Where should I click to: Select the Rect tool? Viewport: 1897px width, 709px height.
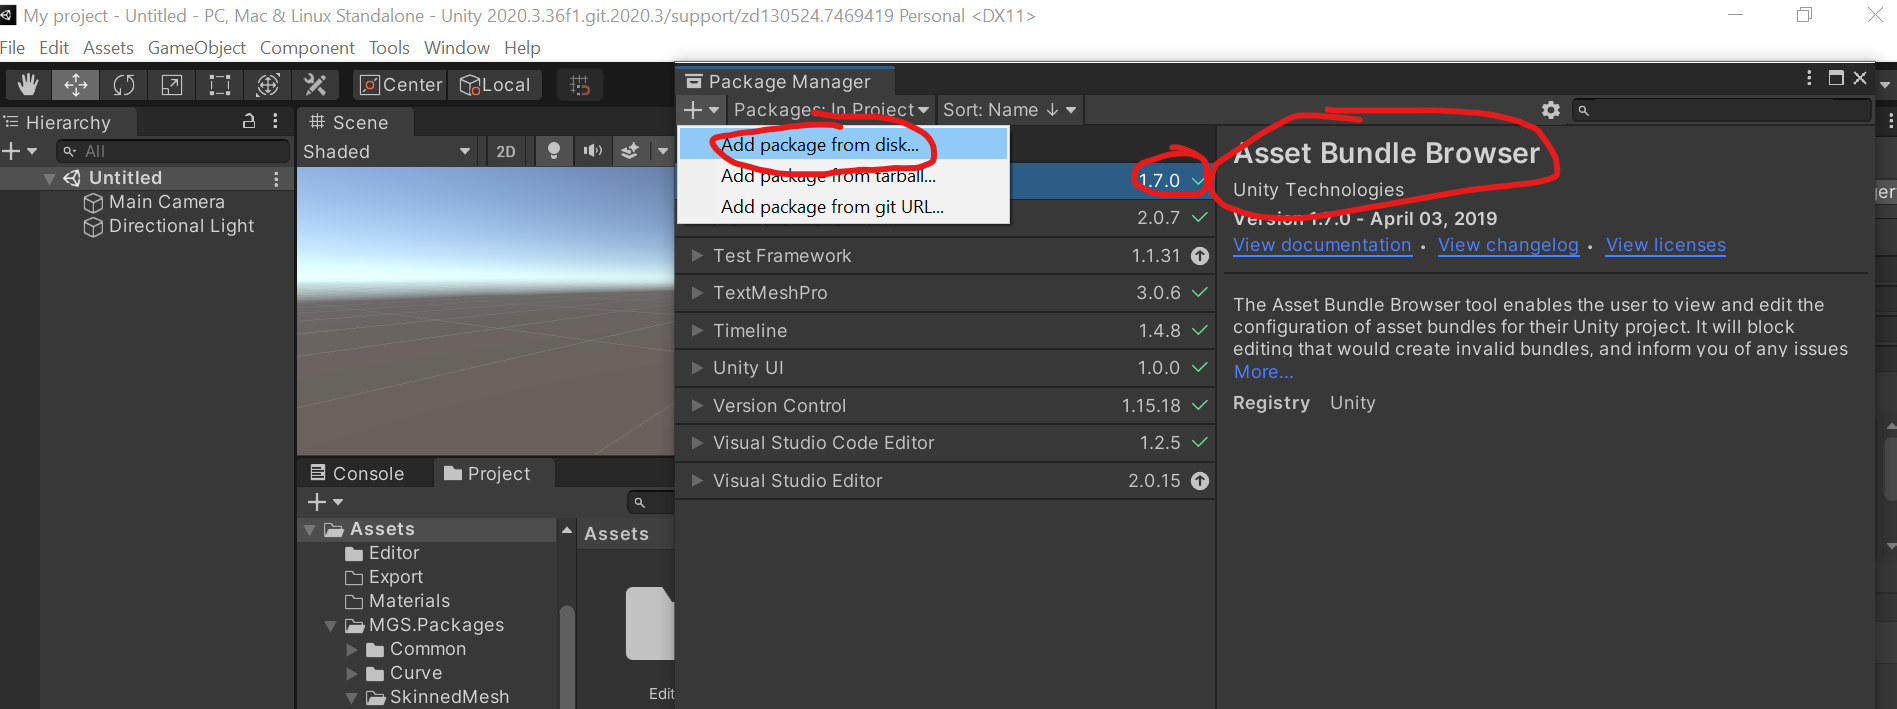click(220, 85)
